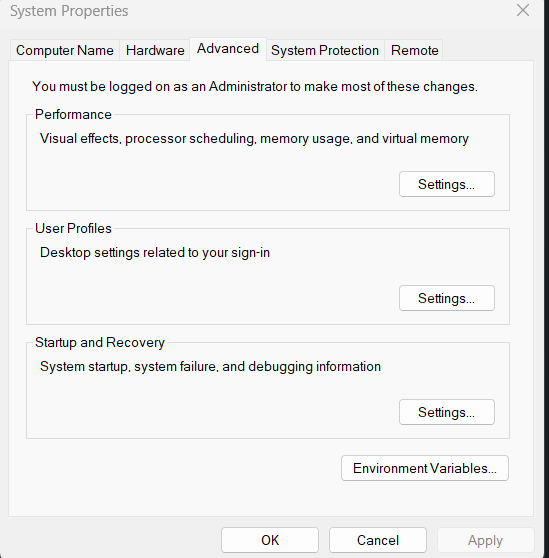Screen dimensions: 549x558
Task: Go to the System Protection tab
Action: pos(325,50)
